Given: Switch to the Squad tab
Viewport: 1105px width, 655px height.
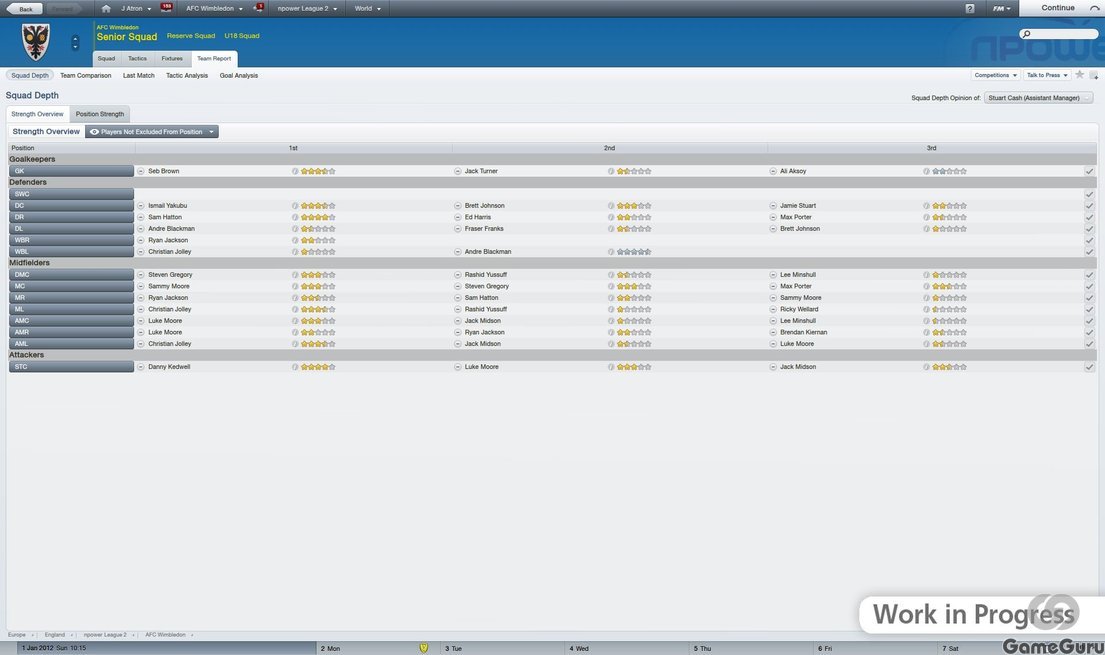Looking at the screenshot, I should (106, 59).
